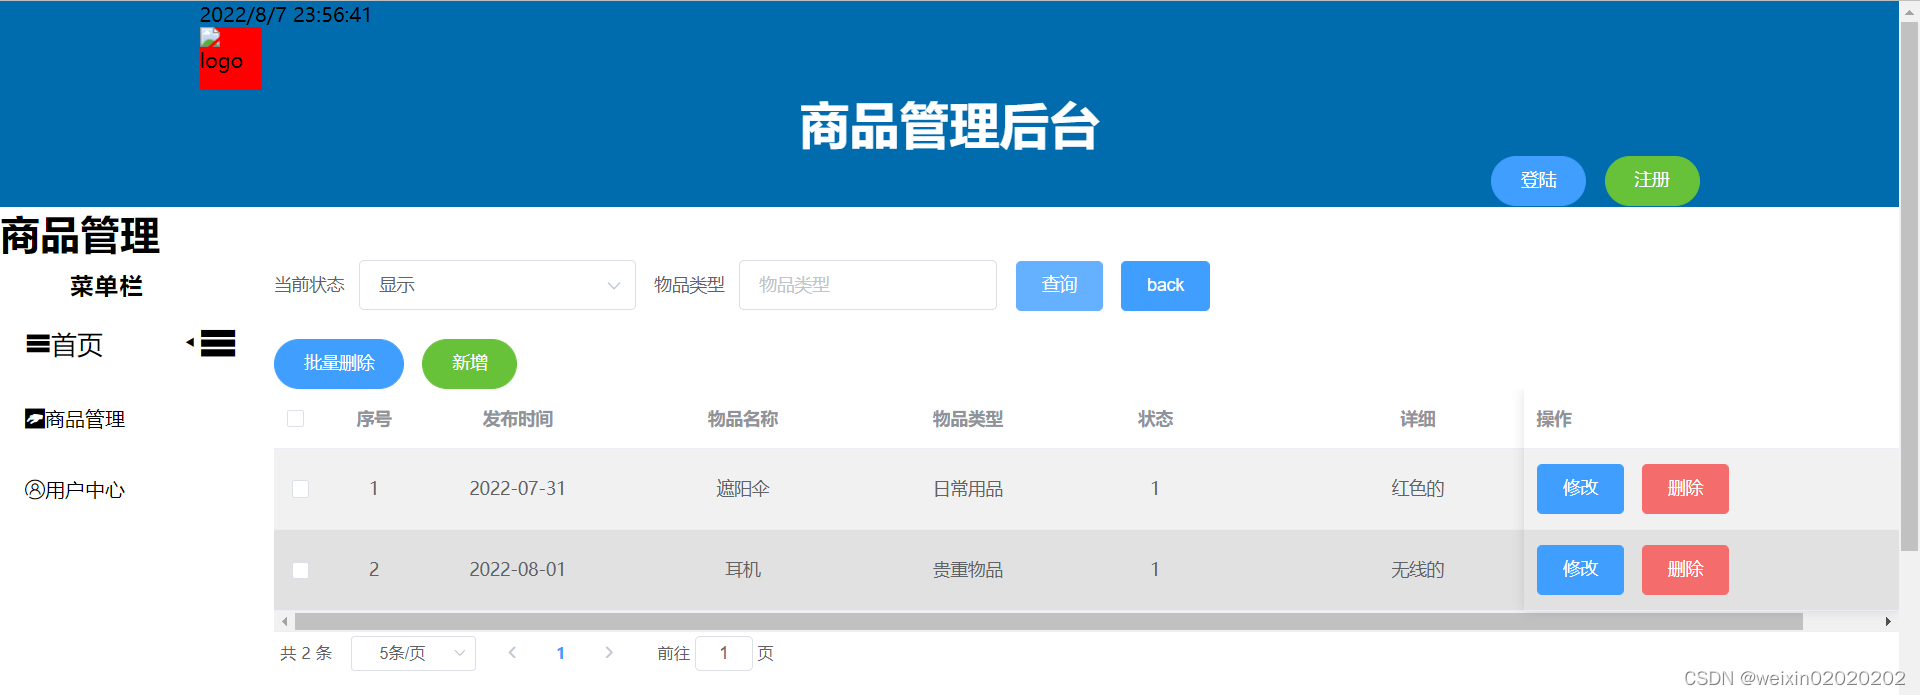
Task: Go to next page arrow in pagination
Action: point(609,653)
